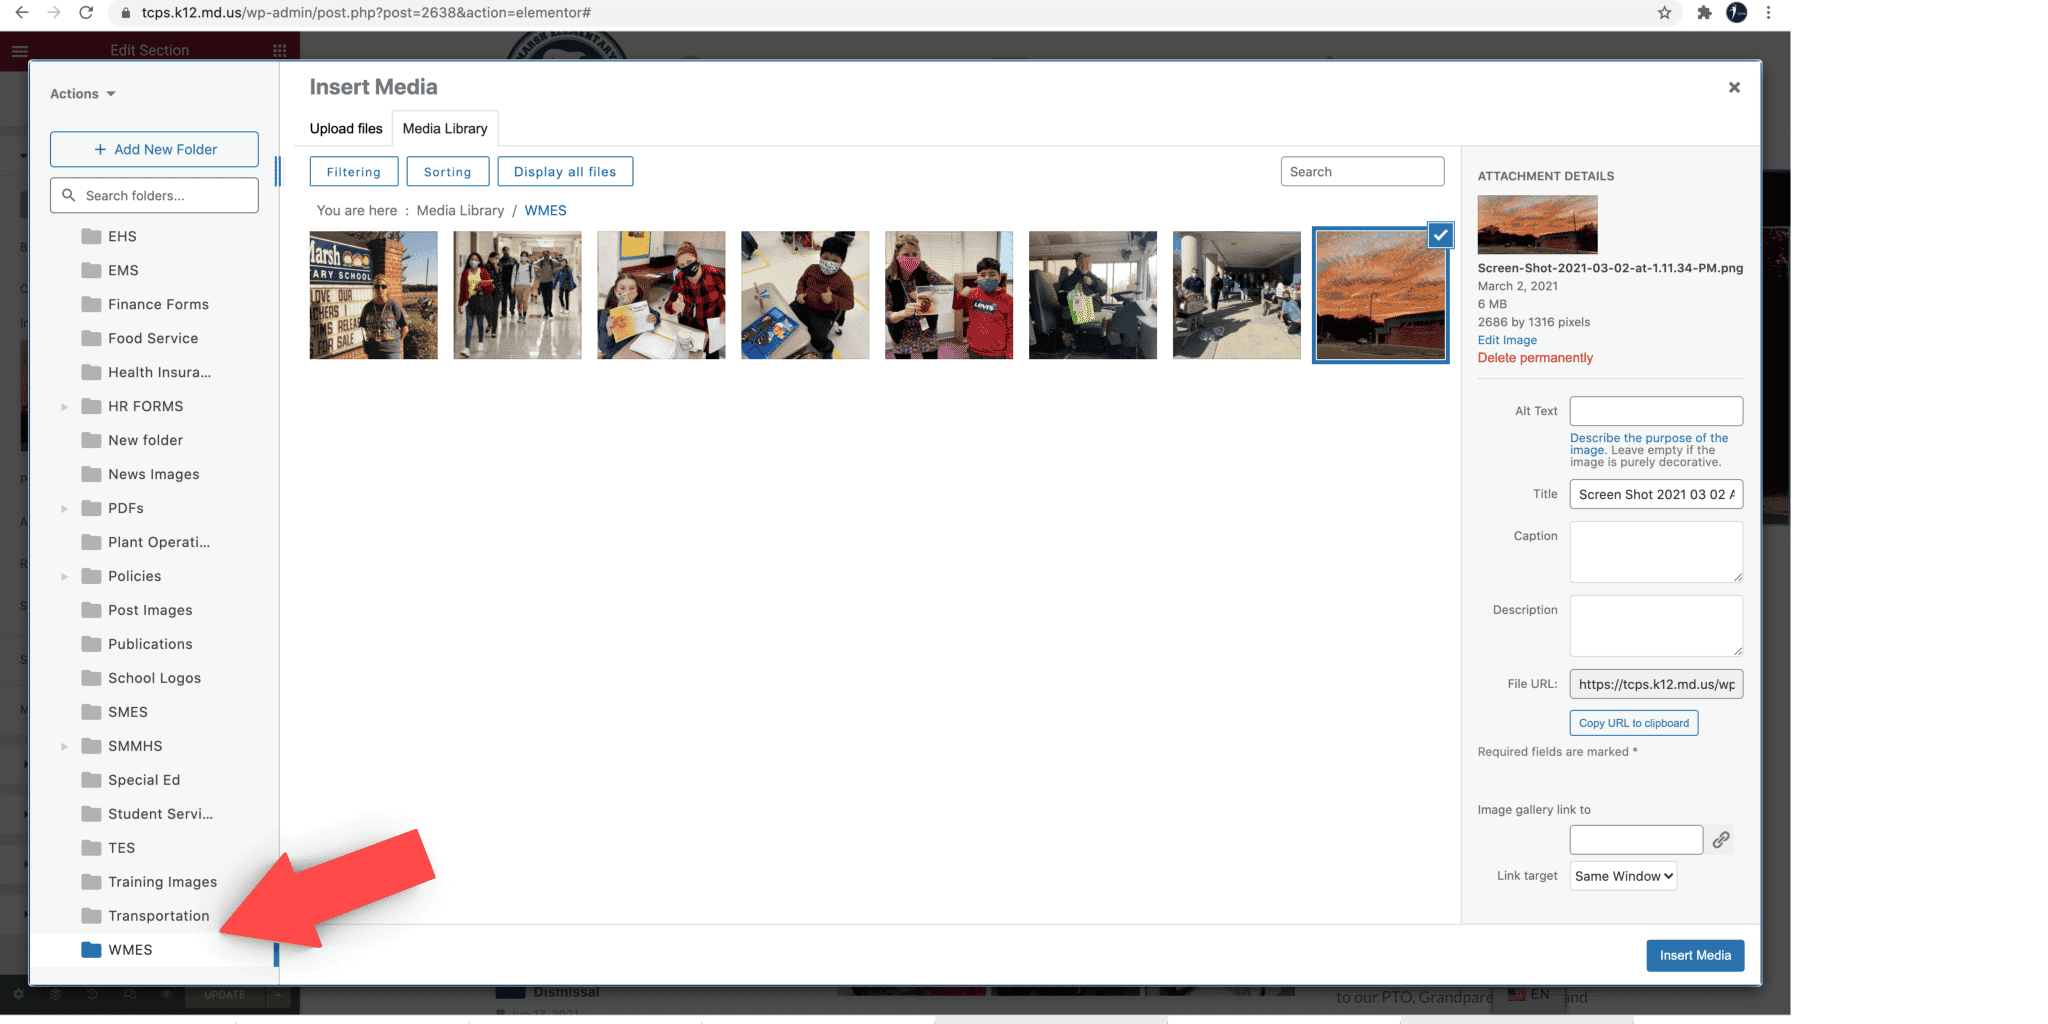Open the Post Images folder
The height and width of the screenshot is (1024, 2048).
pyautogui.click(x=150, y=610)
